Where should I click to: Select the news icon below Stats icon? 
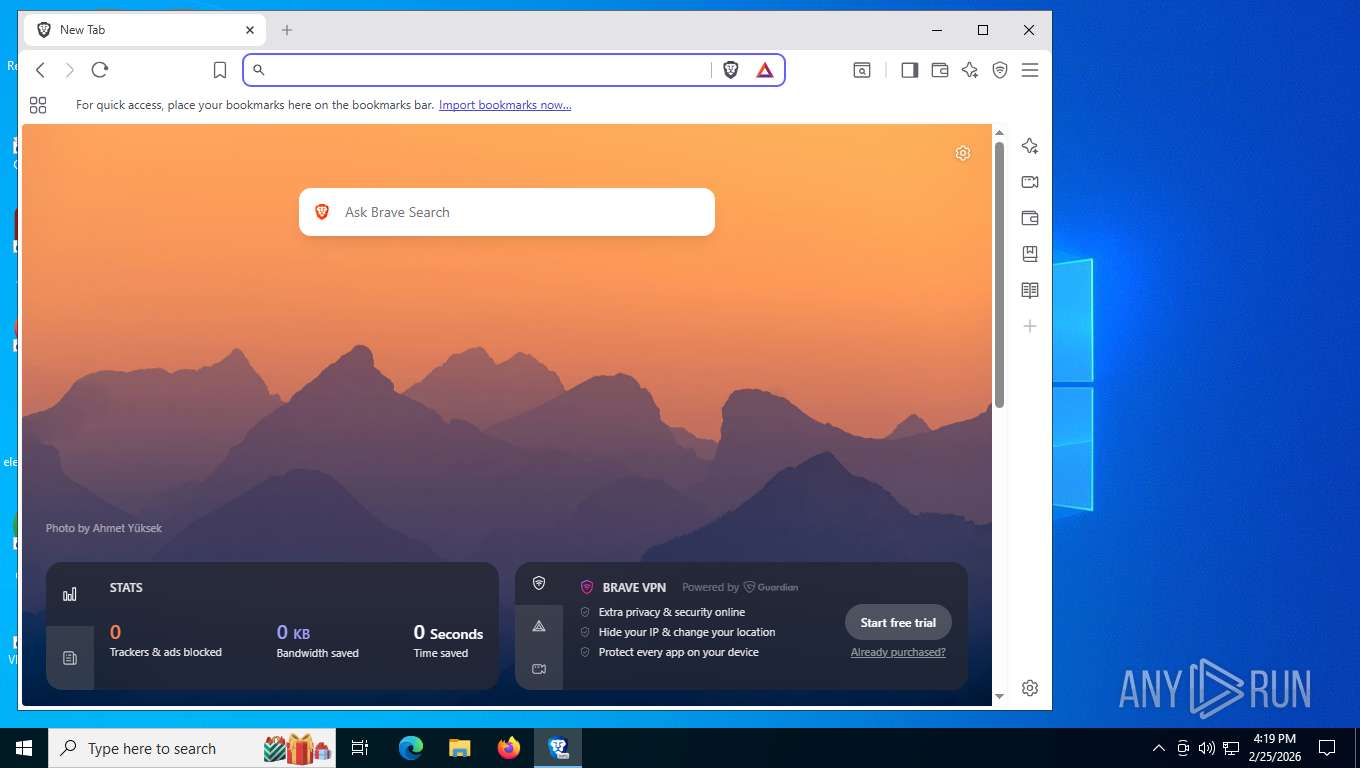(x=70, y=658)
